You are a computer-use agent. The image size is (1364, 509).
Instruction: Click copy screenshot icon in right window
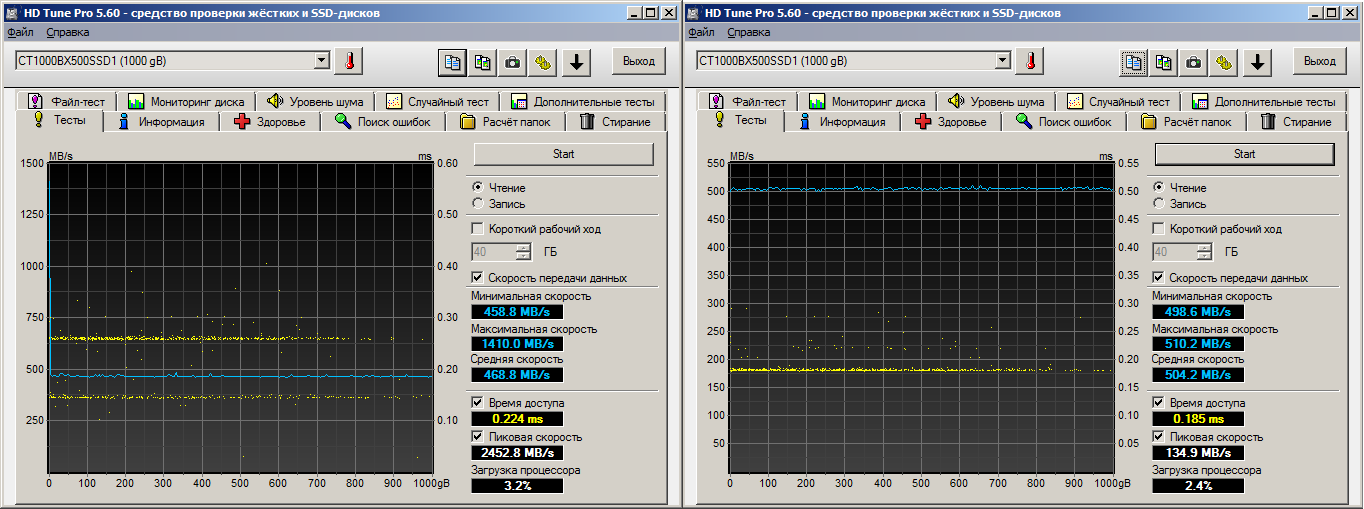click(1164, 62)
